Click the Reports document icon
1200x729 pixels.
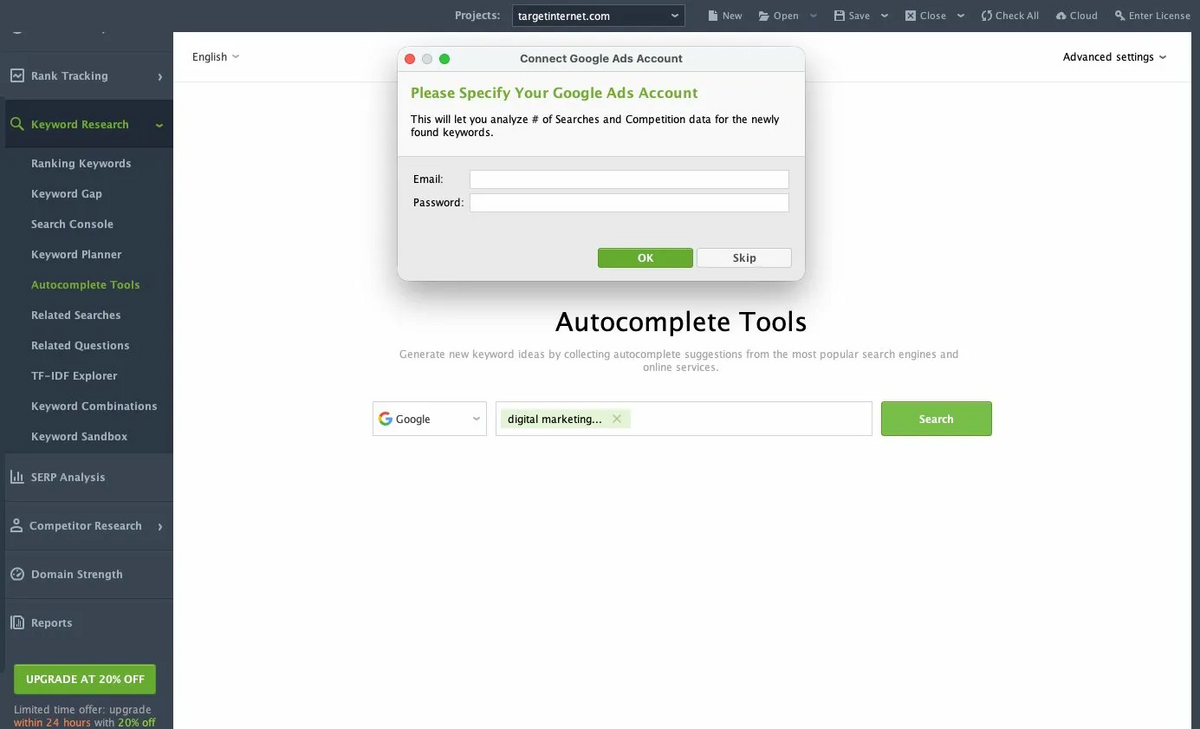click(x=17, y=622)
